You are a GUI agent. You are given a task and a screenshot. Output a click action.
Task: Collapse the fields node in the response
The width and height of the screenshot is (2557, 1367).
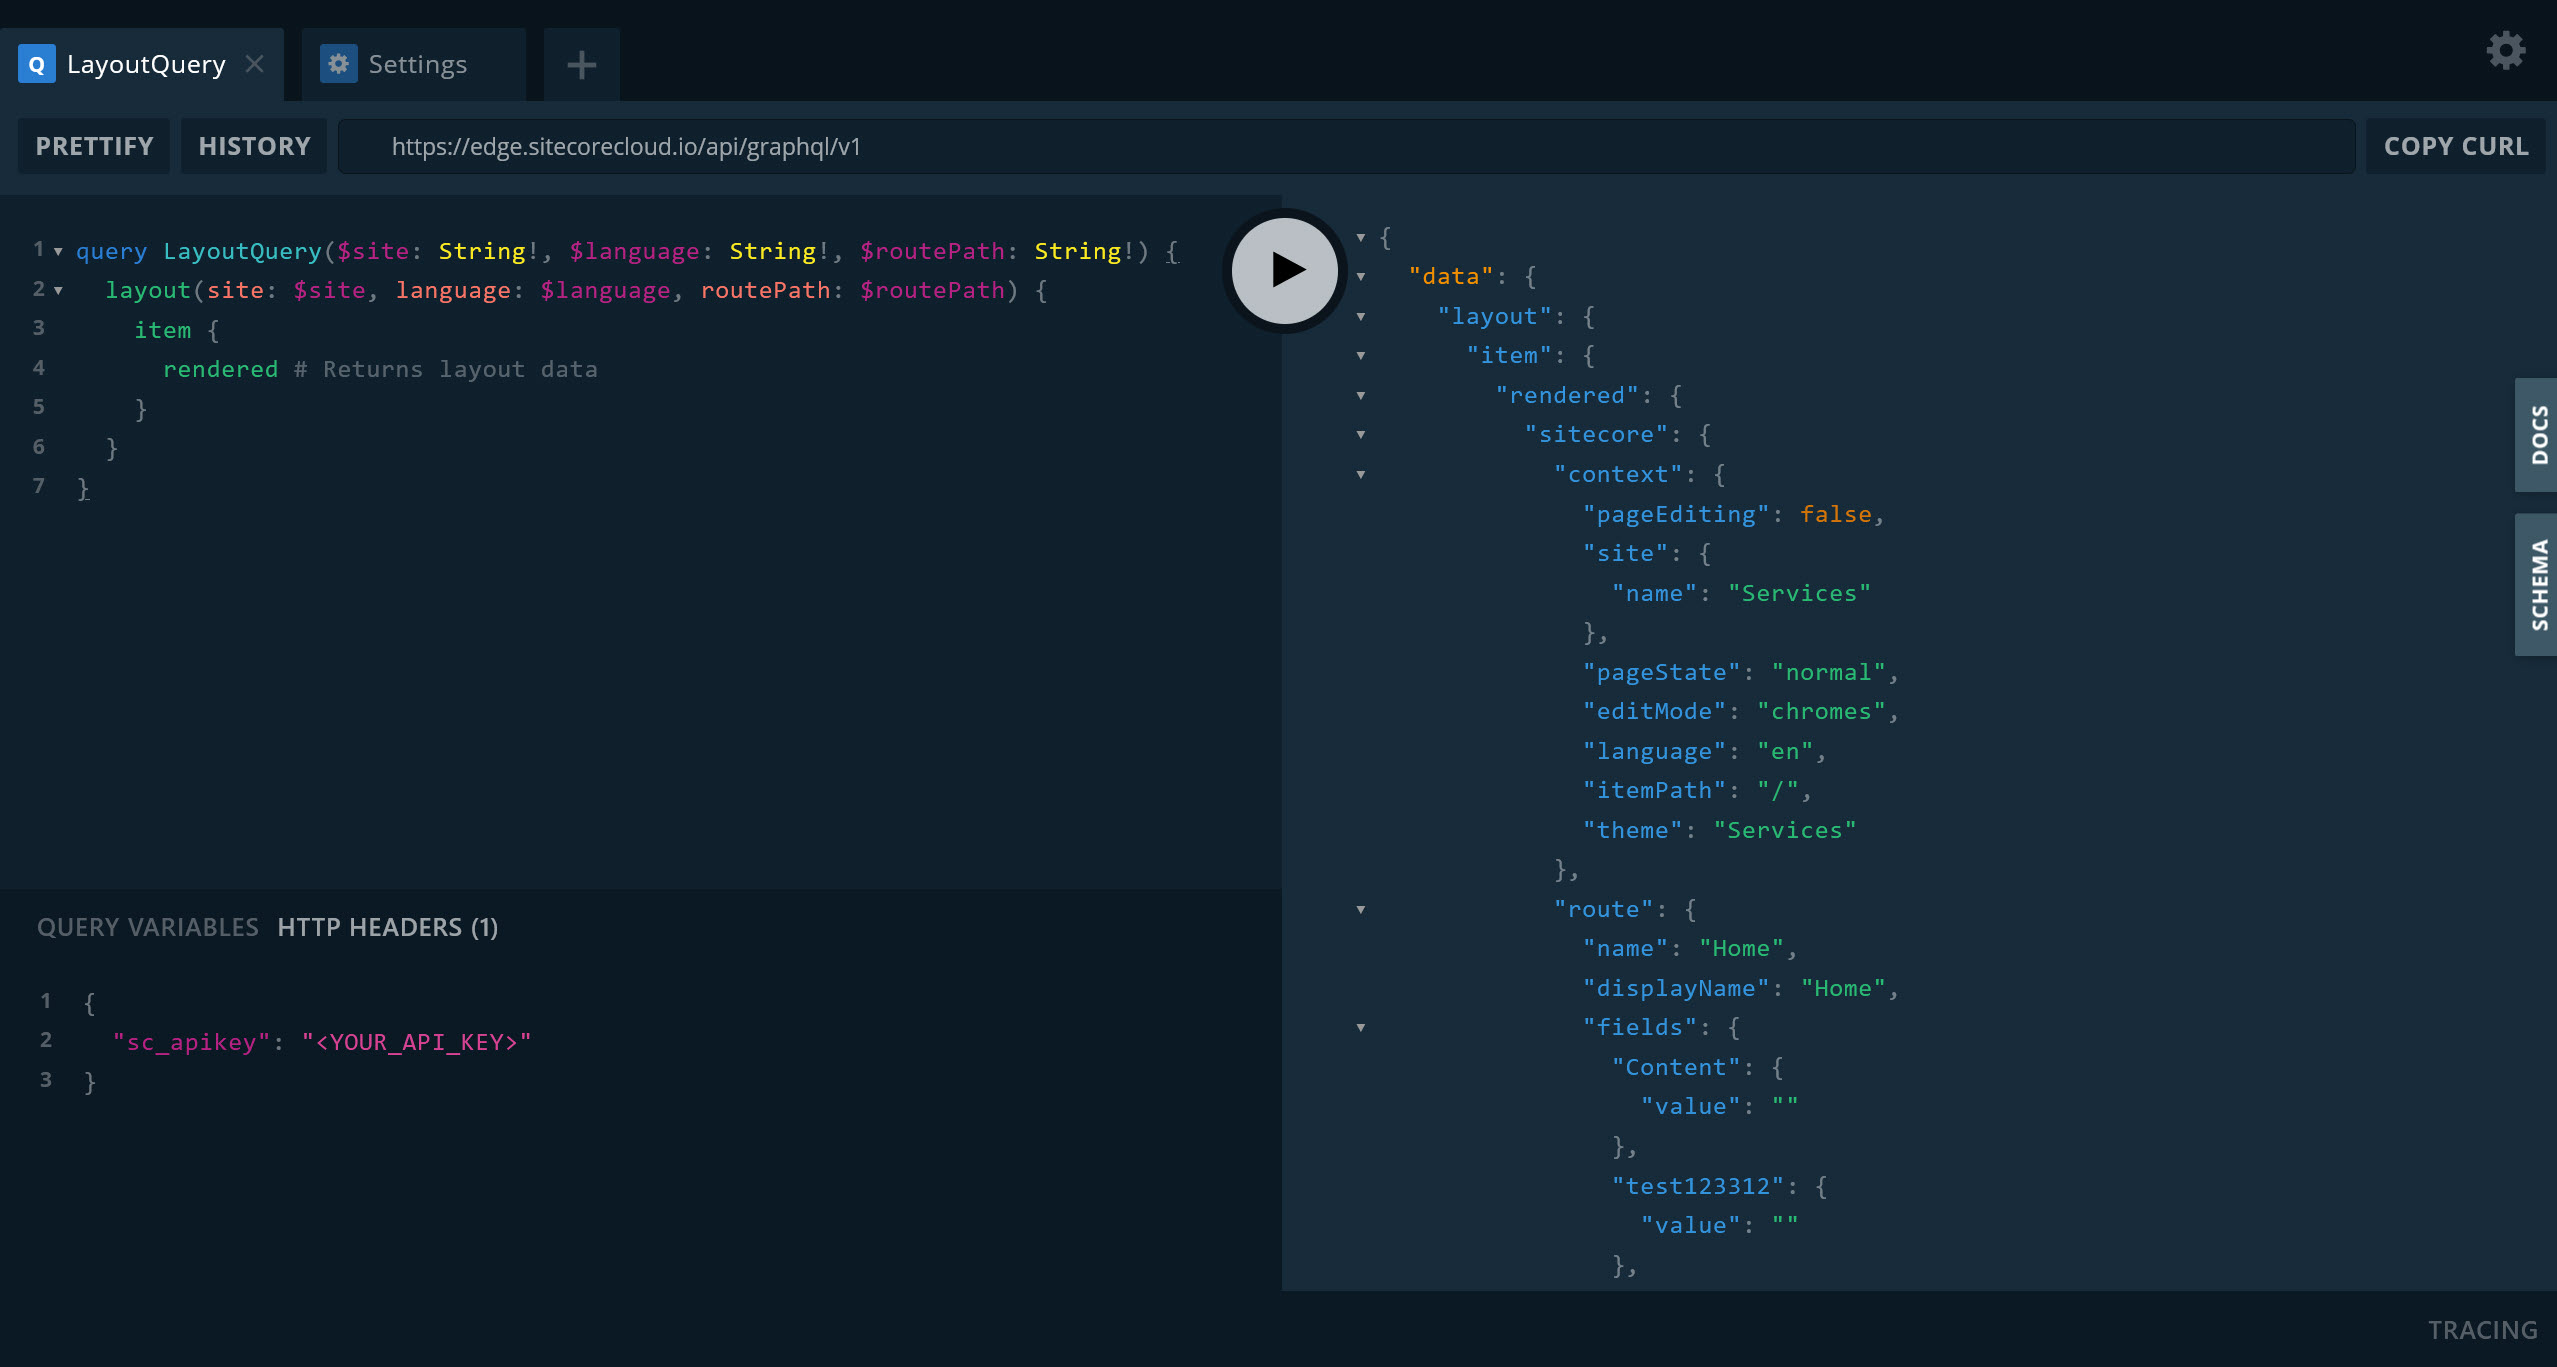(x=1360, y=1028)
